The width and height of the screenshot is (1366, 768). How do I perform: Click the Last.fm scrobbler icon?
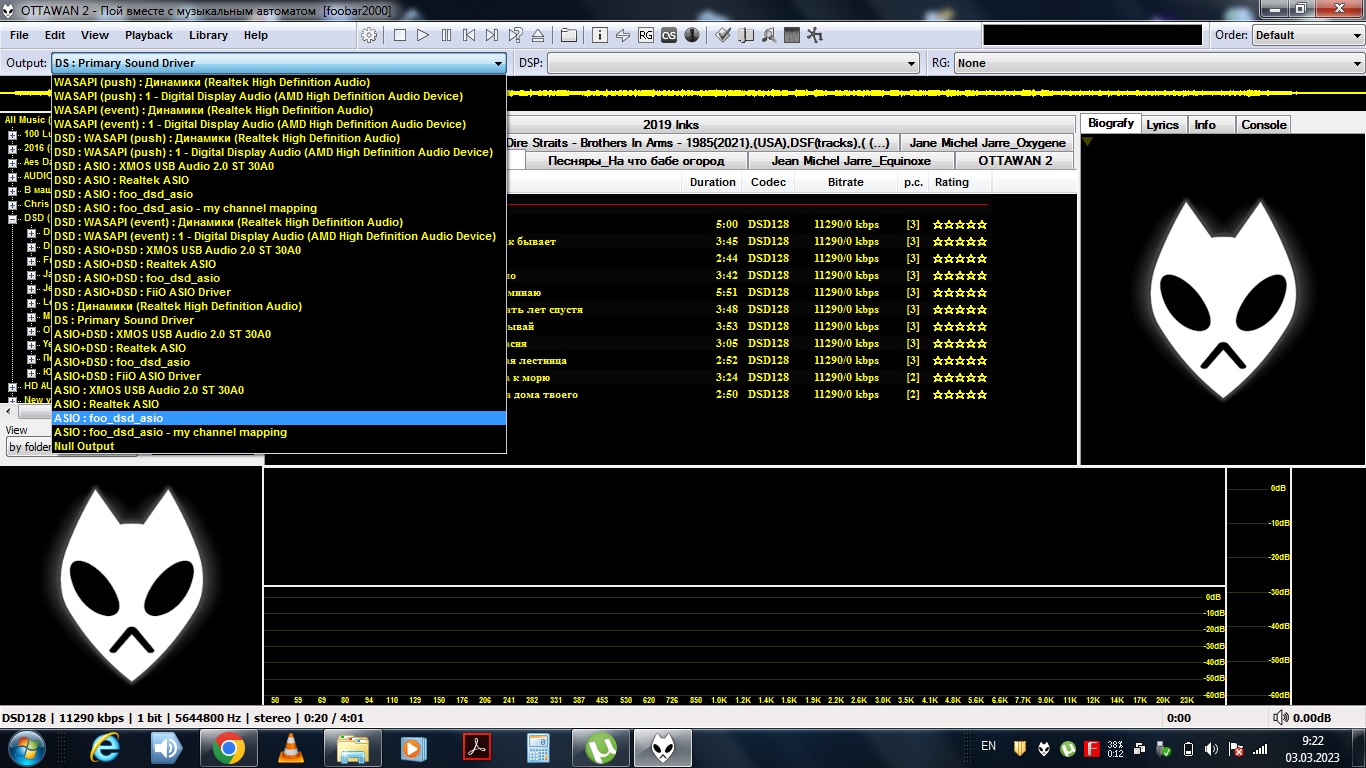pyautogui.click(x=669, y=35)
